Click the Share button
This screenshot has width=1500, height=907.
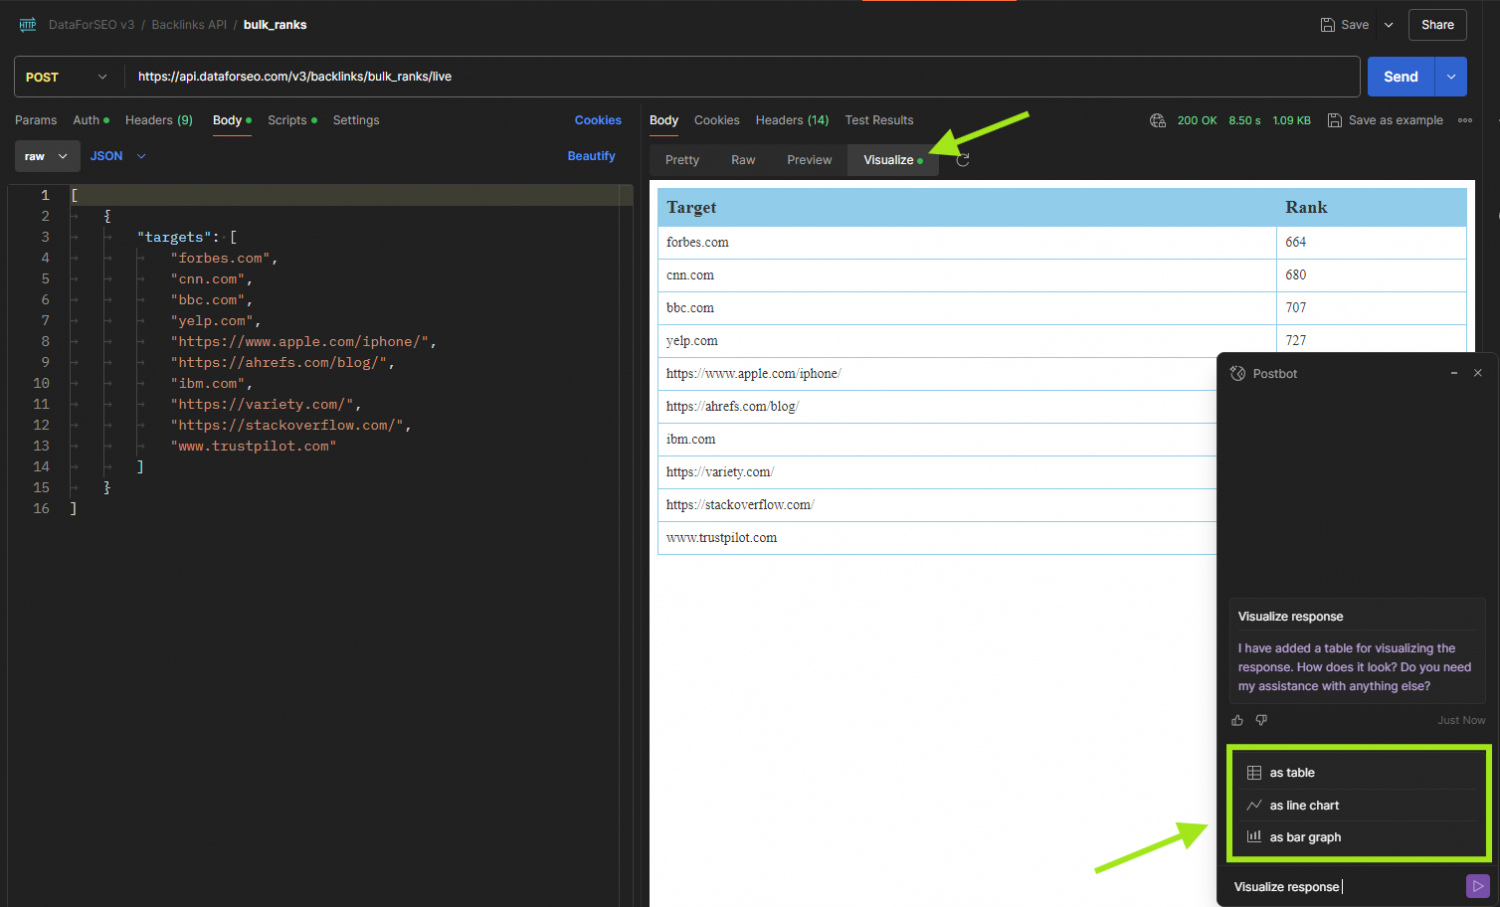tap(1437, 24)
